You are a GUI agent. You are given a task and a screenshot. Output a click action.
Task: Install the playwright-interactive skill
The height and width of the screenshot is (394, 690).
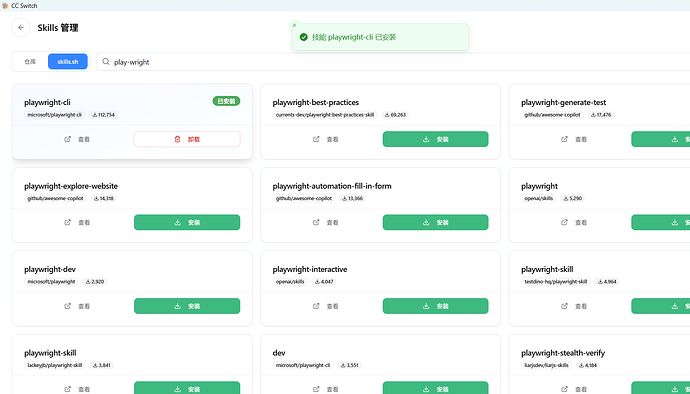[435, 306]
